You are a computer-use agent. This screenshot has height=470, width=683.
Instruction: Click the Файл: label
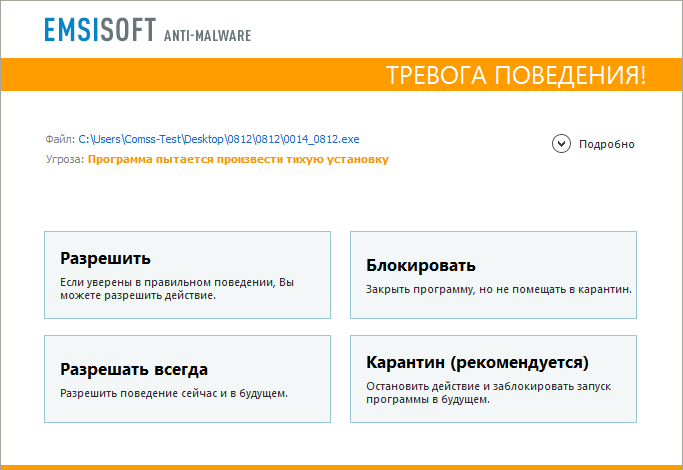(x=60, y=139)
